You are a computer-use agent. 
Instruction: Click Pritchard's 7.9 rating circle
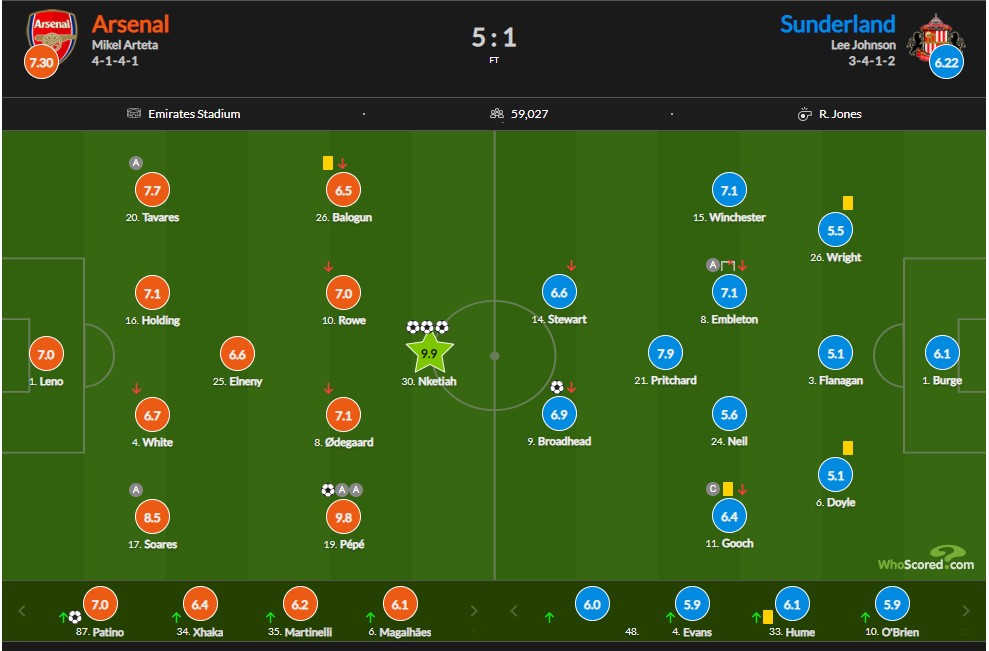665,353
